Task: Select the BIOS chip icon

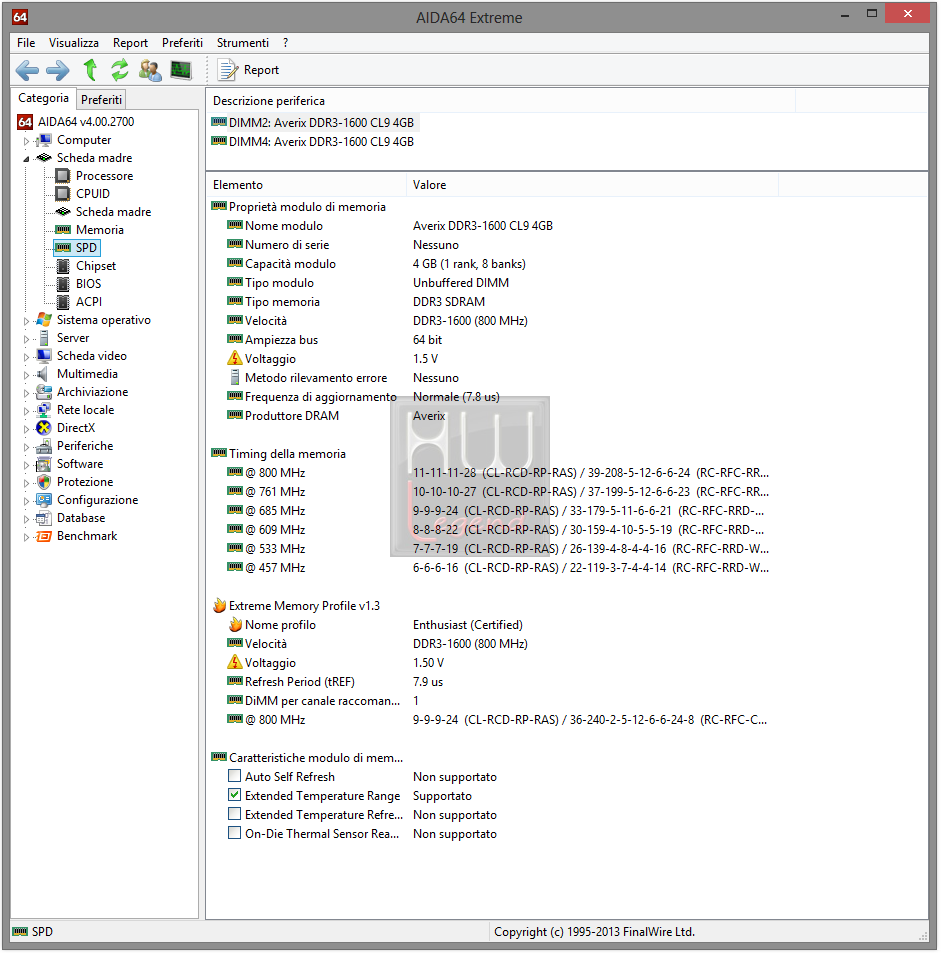Action: tap(63, 284)
